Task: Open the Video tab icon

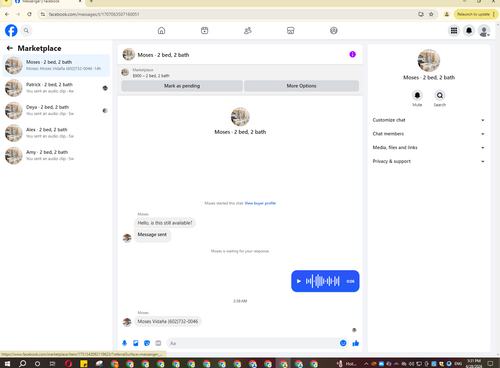Action: [204, 31]
